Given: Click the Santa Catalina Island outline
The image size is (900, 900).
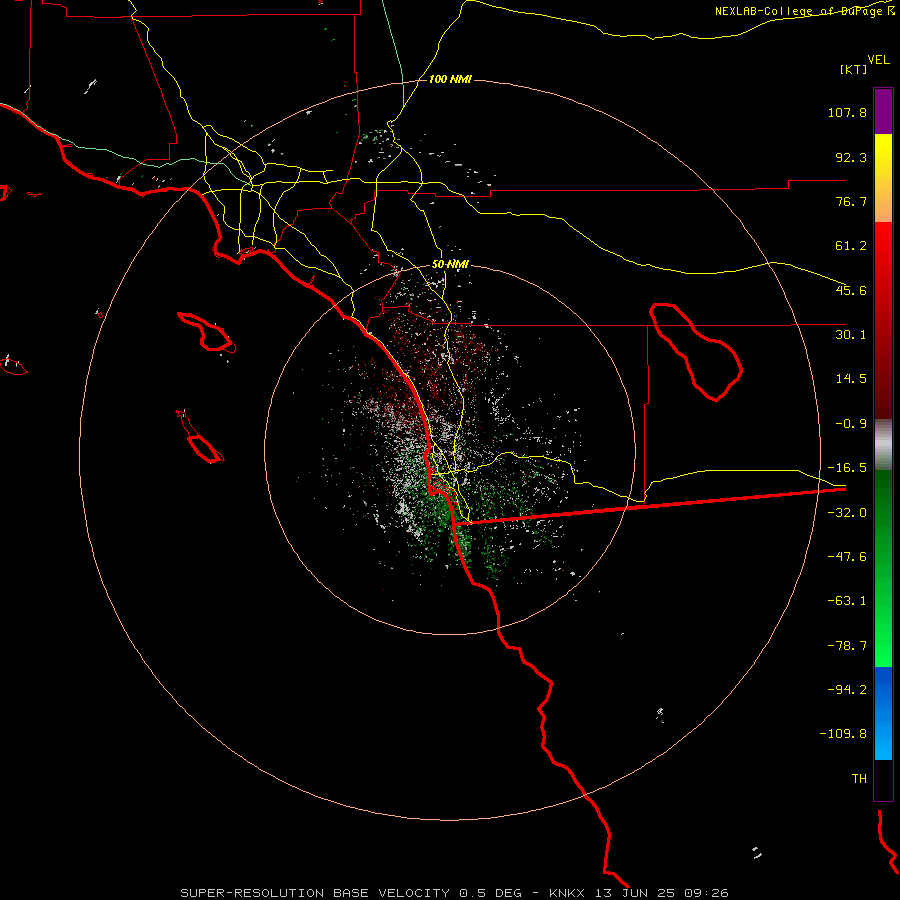Looking at the screenshot, I should pos(207,332).
